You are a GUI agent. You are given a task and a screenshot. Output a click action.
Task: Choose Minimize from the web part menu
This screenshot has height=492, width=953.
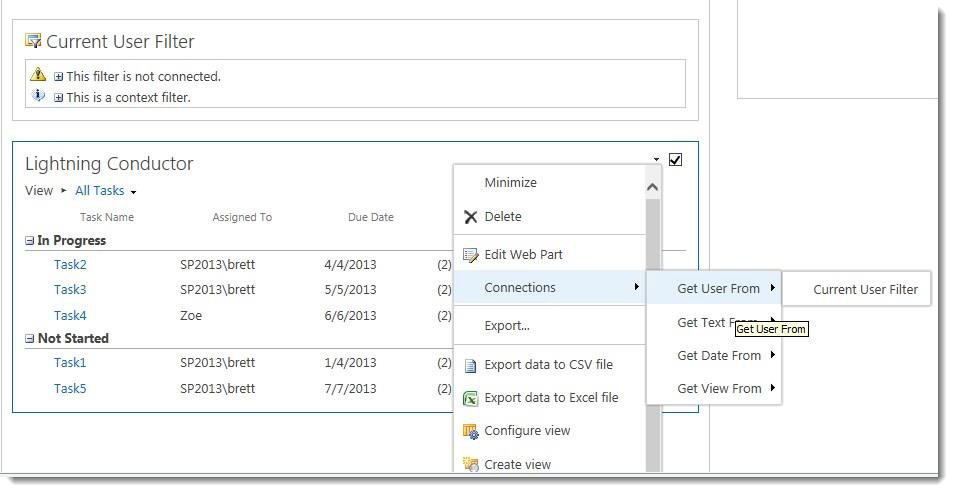(x=510, y=183)
